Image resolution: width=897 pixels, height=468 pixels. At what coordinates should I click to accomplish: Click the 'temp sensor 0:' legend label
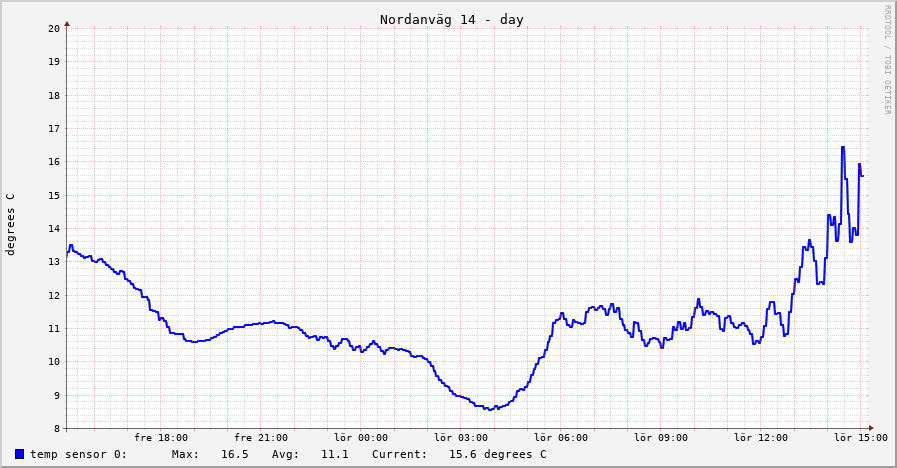coord(78,454)
